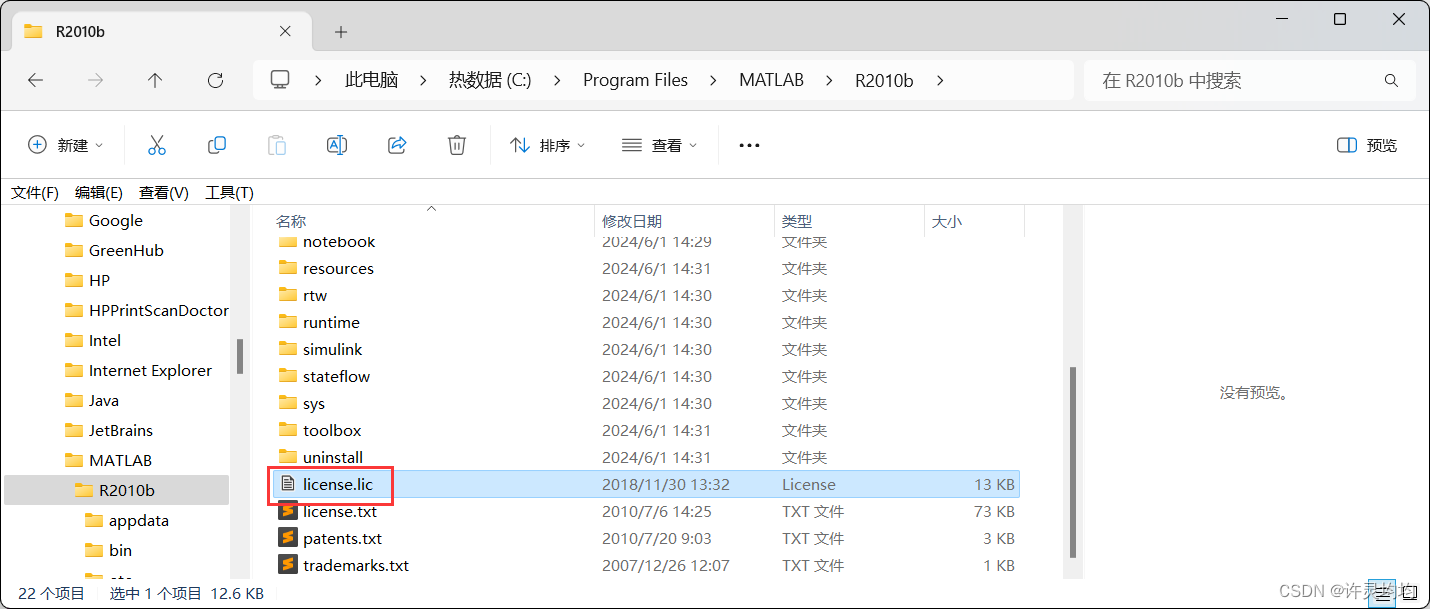Viewport: 1430px width, 609px height.
Task: Select the runtime folder row
Action: [x=645, y=322]
